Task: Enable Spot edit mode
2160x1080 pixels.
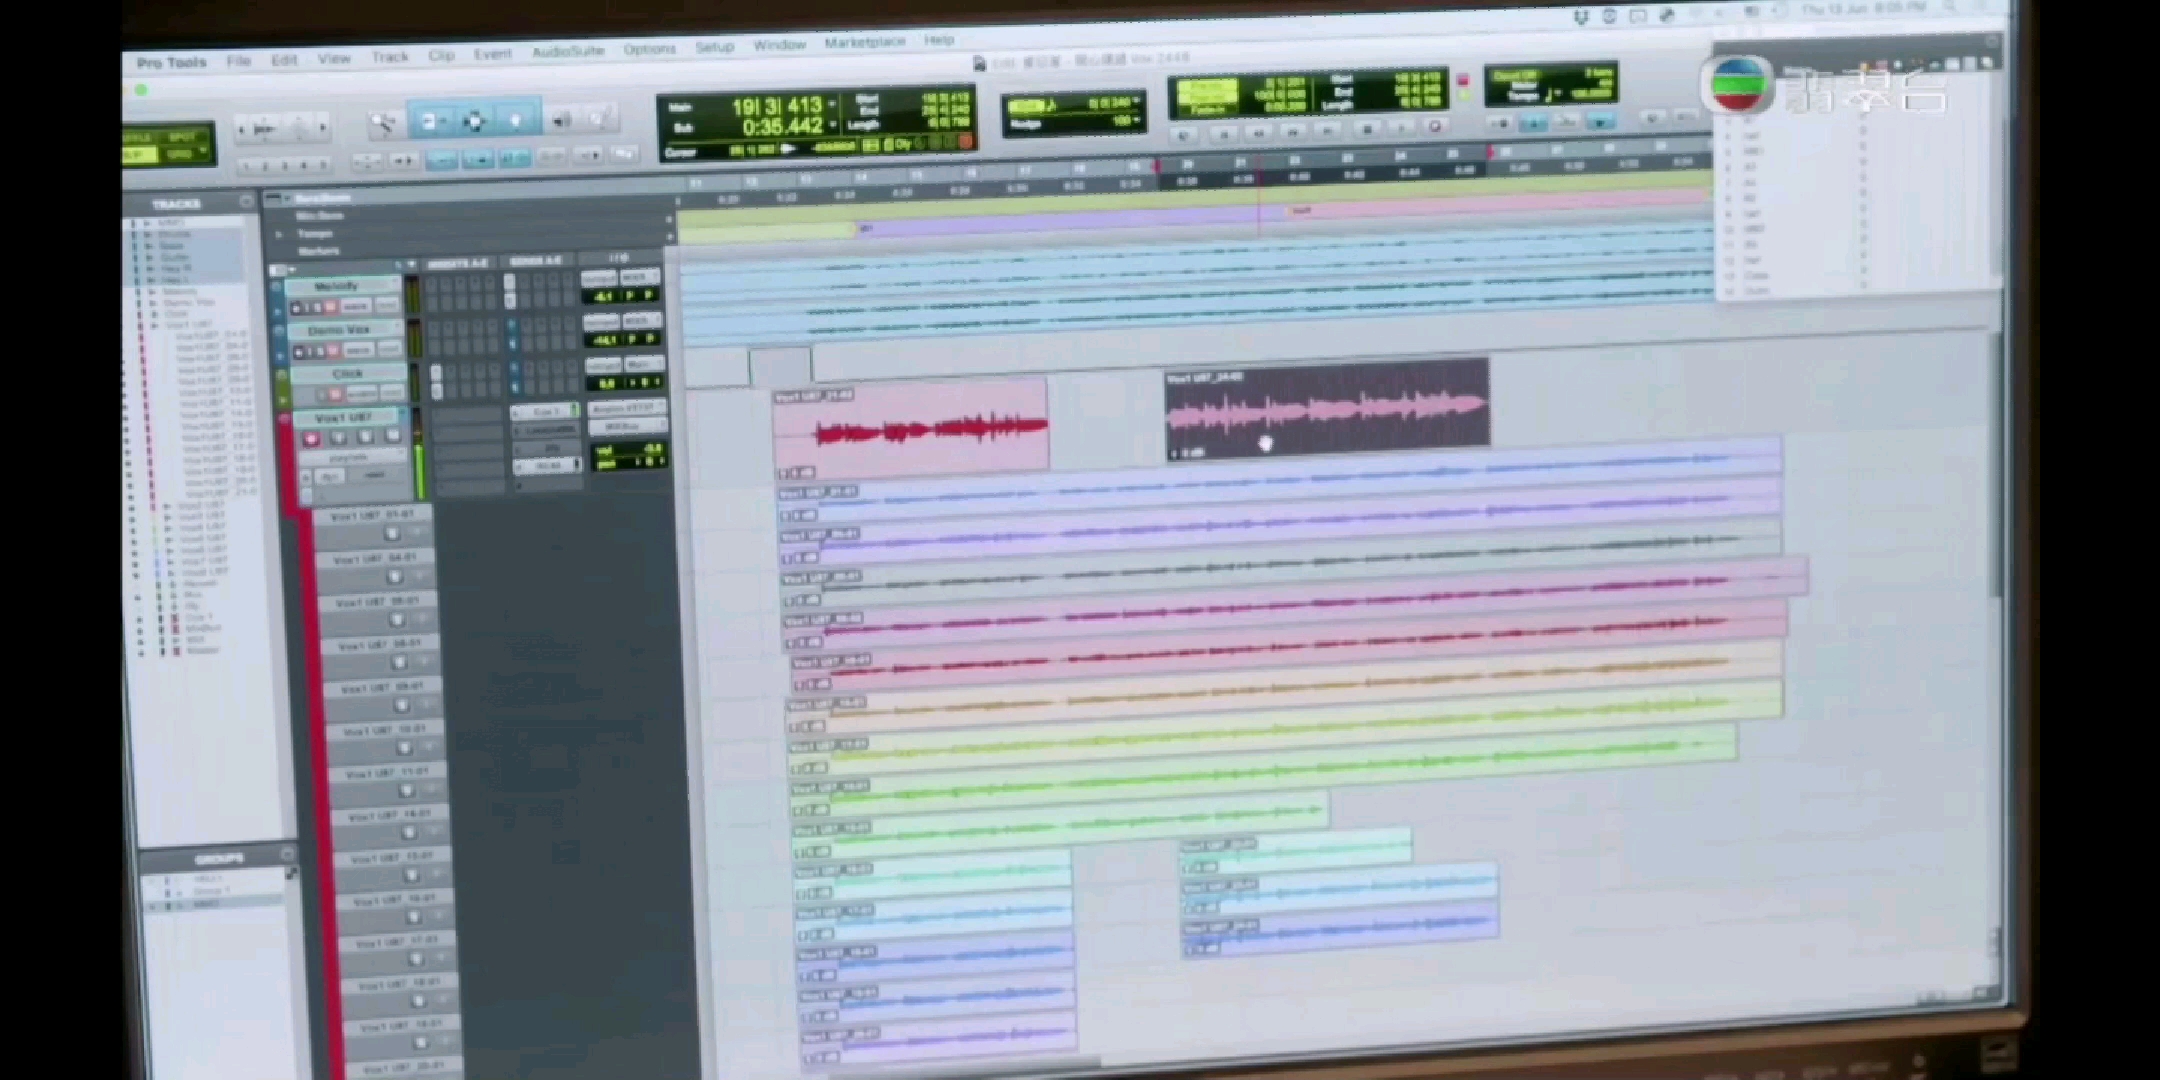Action: 182,137
